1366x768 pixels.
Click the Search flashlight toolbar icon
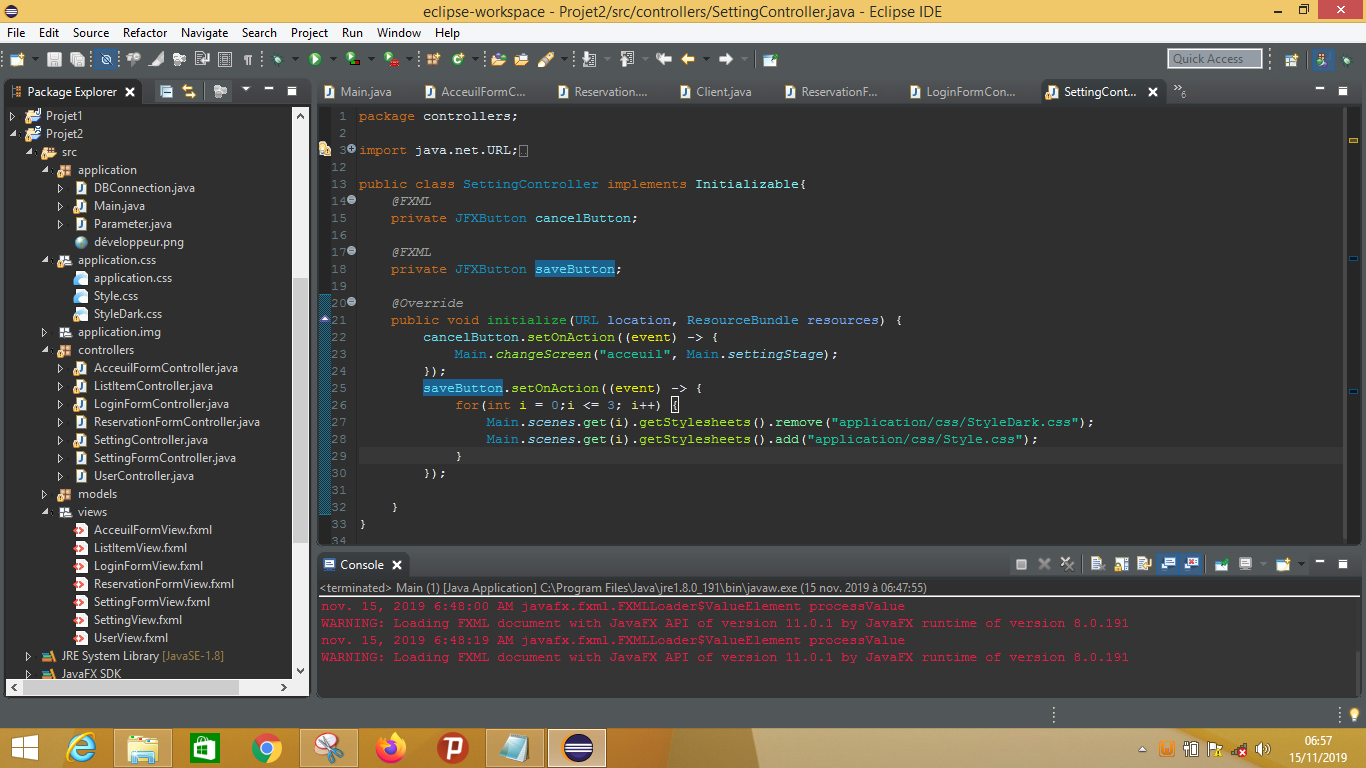tap(545, 59)
